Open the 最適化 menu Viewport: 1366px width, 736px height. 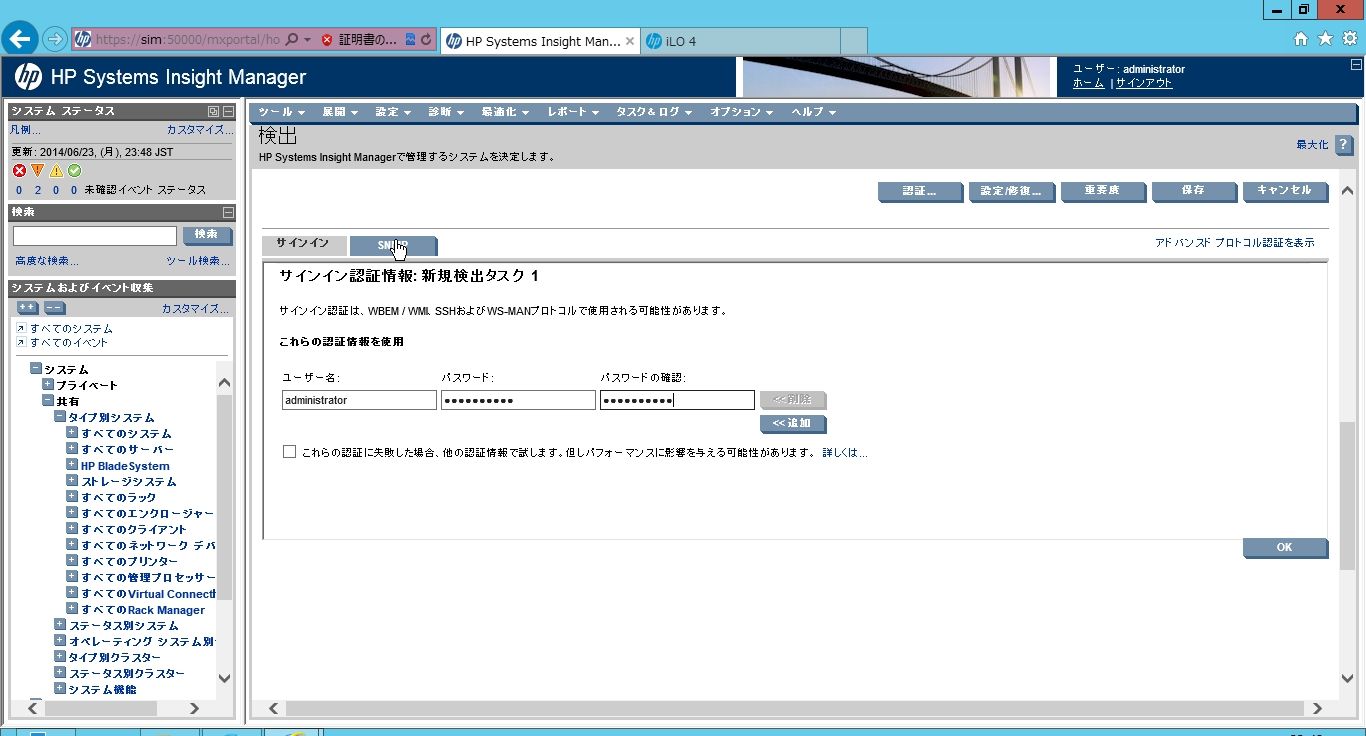click(x=505, y=112)
